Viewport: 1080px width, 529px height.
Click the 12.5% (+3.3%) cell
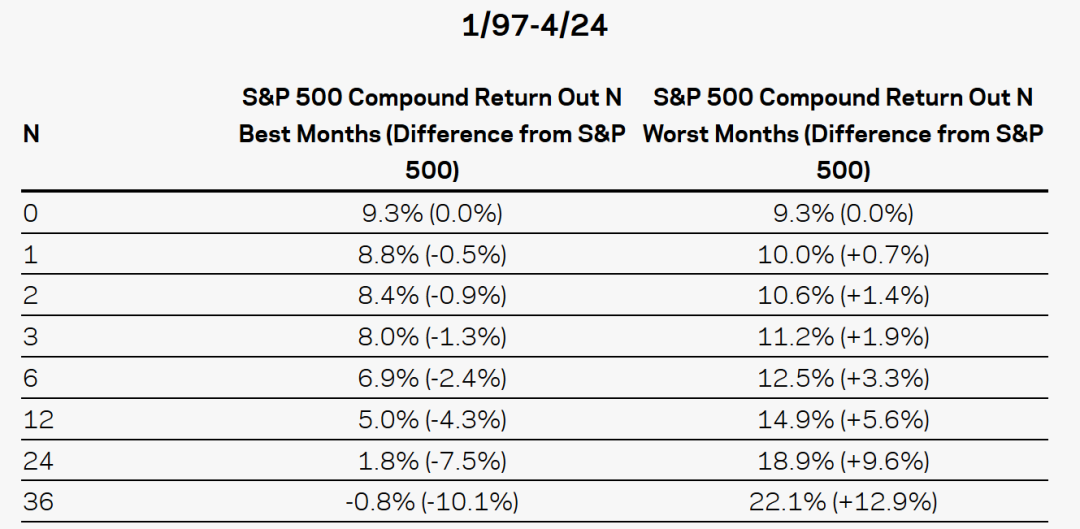pyautogui.click(x=843, y=378)
